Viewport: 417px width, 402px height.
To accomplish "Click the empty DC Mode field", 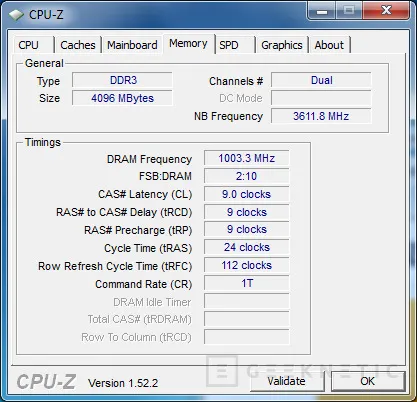I will (x=321, y=98).
